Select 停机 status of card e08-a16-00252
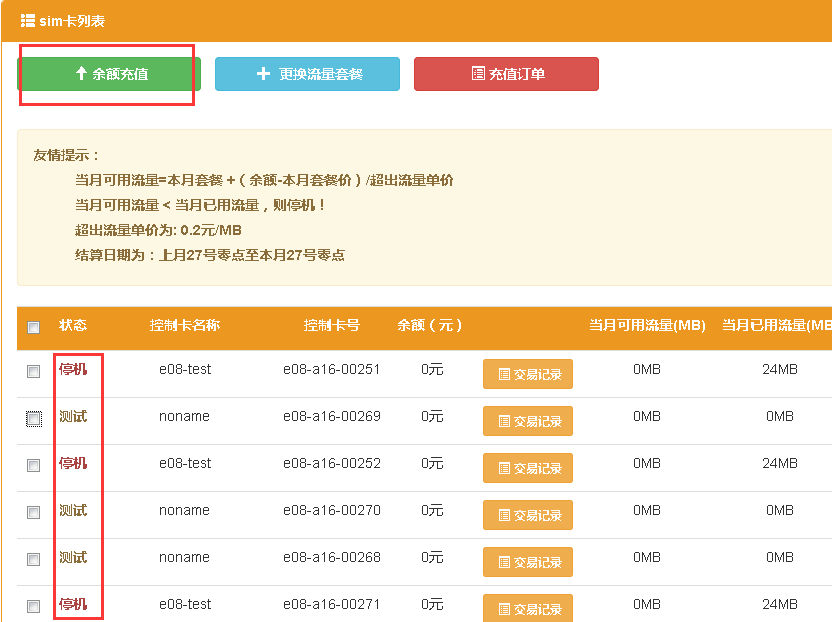The width and height of the screenshot is (832, 622). pyautogui.click(x=73, y=463)
